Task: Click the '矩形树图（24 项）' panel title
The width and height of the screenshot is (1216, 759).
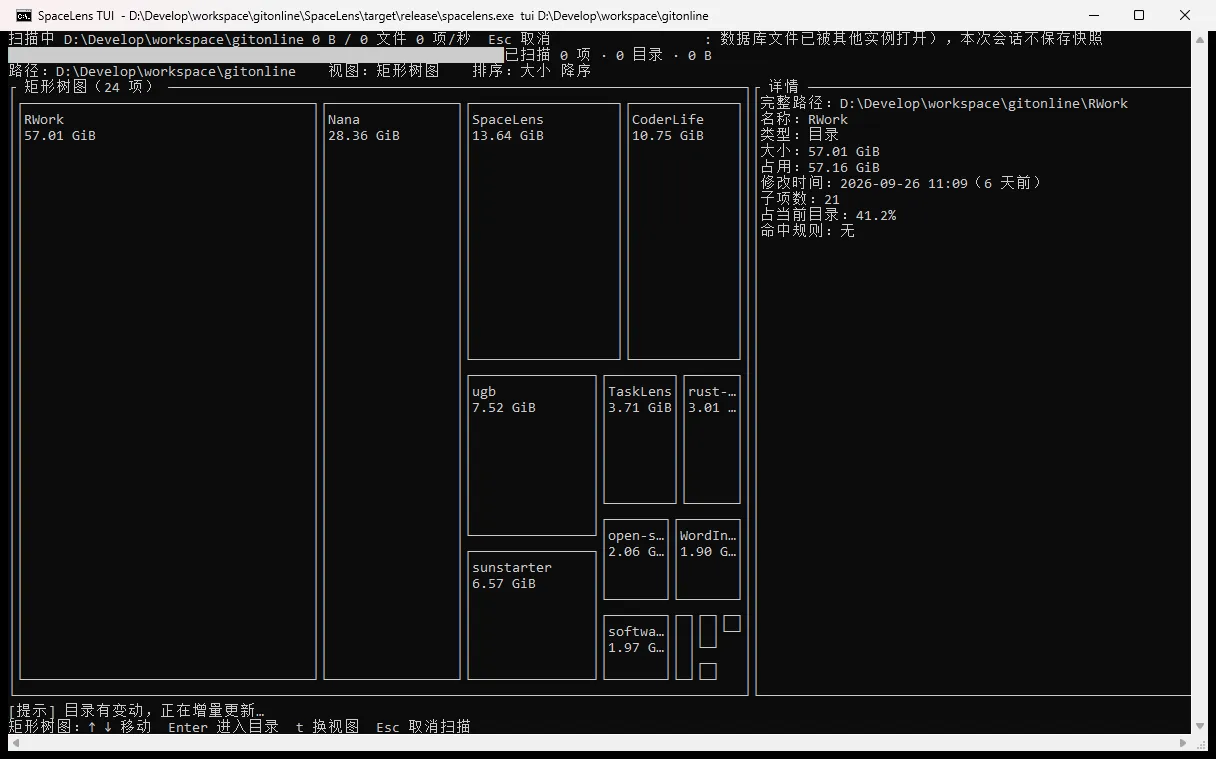Action: pyautogui.click(x=90, y=87)
